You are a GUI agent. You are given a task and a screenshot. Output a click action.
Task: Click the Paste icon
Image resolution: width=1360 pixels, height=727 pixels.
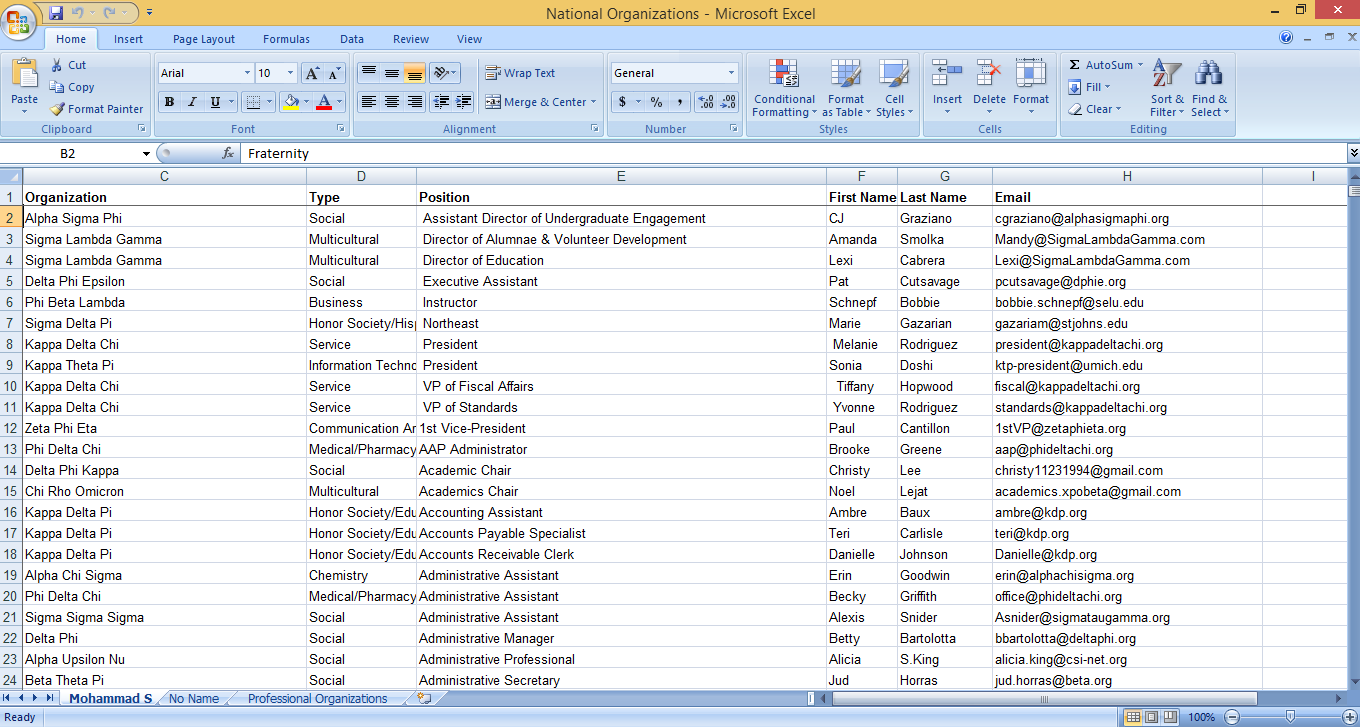24,74
